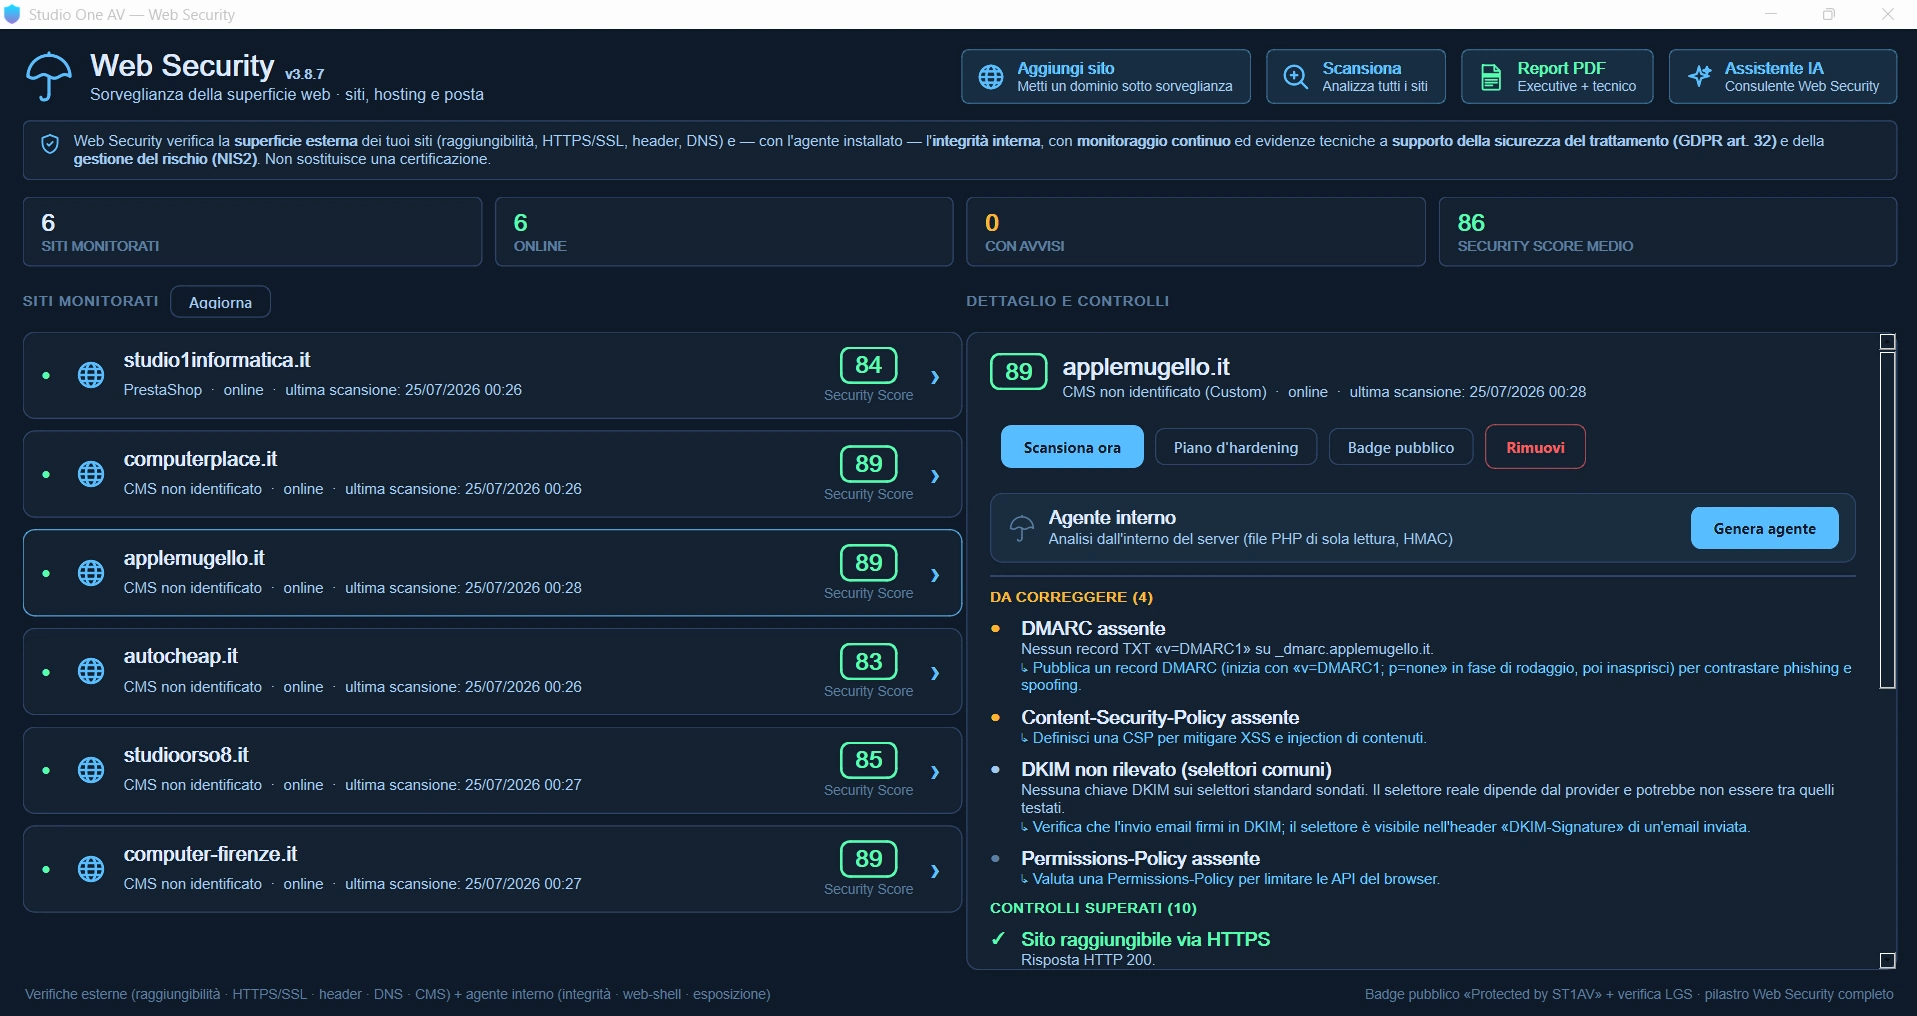Click the globe icon for computer-firenze.it
This screenshot has width=1917, height=1016.
click(x=91, y=869)
